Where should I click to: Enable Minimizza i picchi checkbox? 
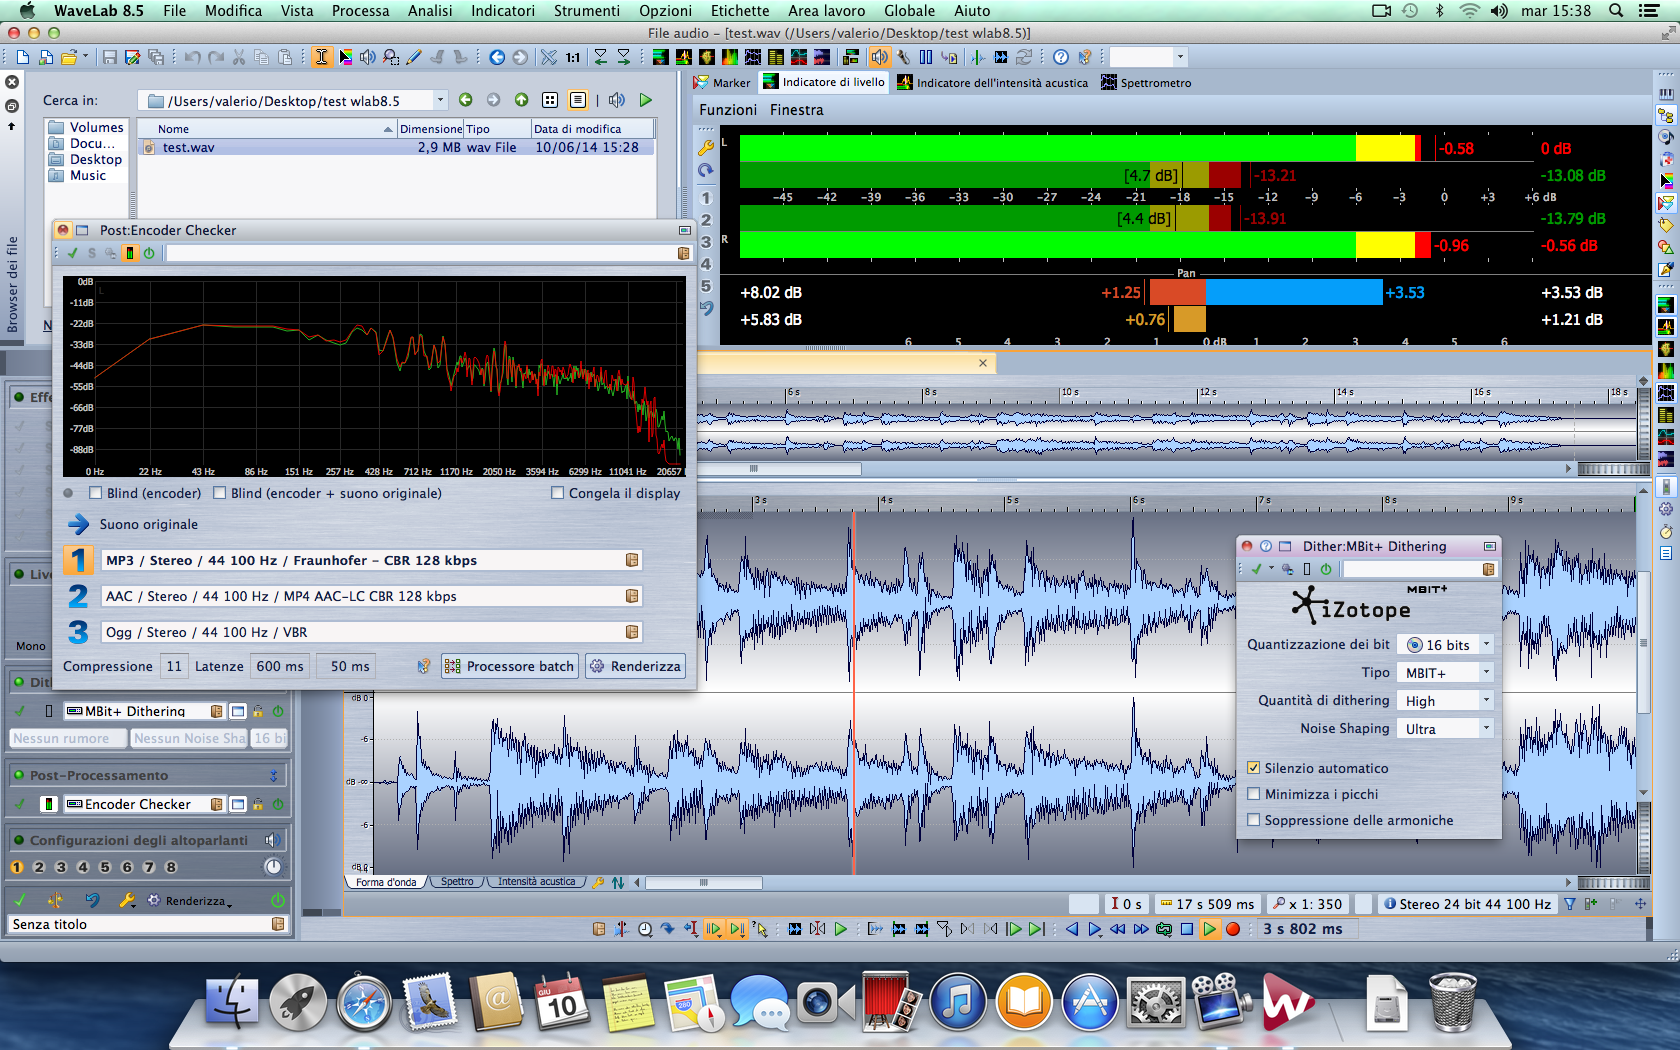(x=1254, y=794)
